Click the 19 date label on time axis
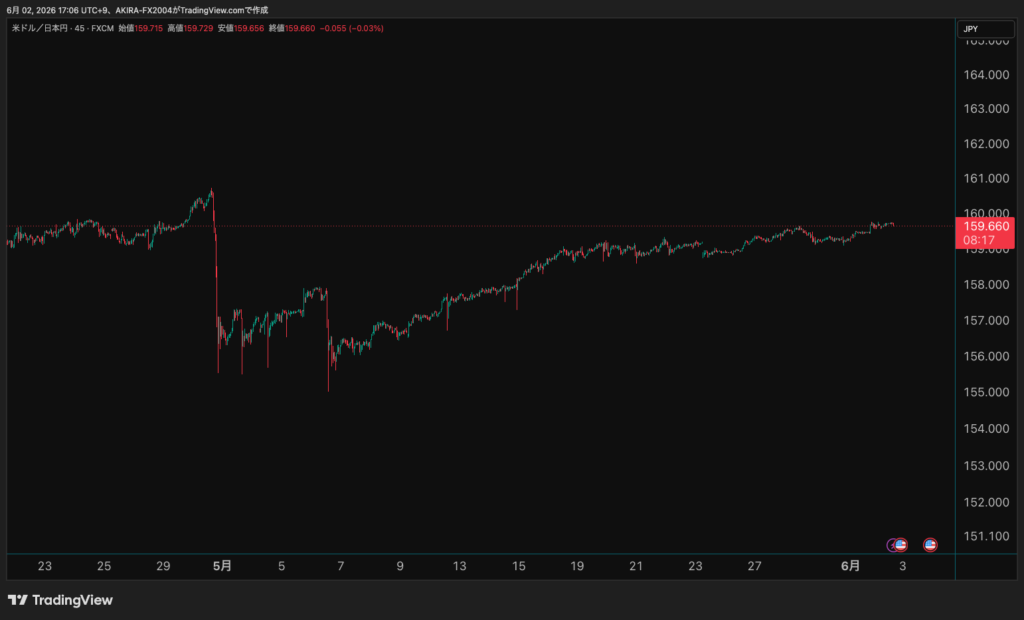 tap(577, 566)
